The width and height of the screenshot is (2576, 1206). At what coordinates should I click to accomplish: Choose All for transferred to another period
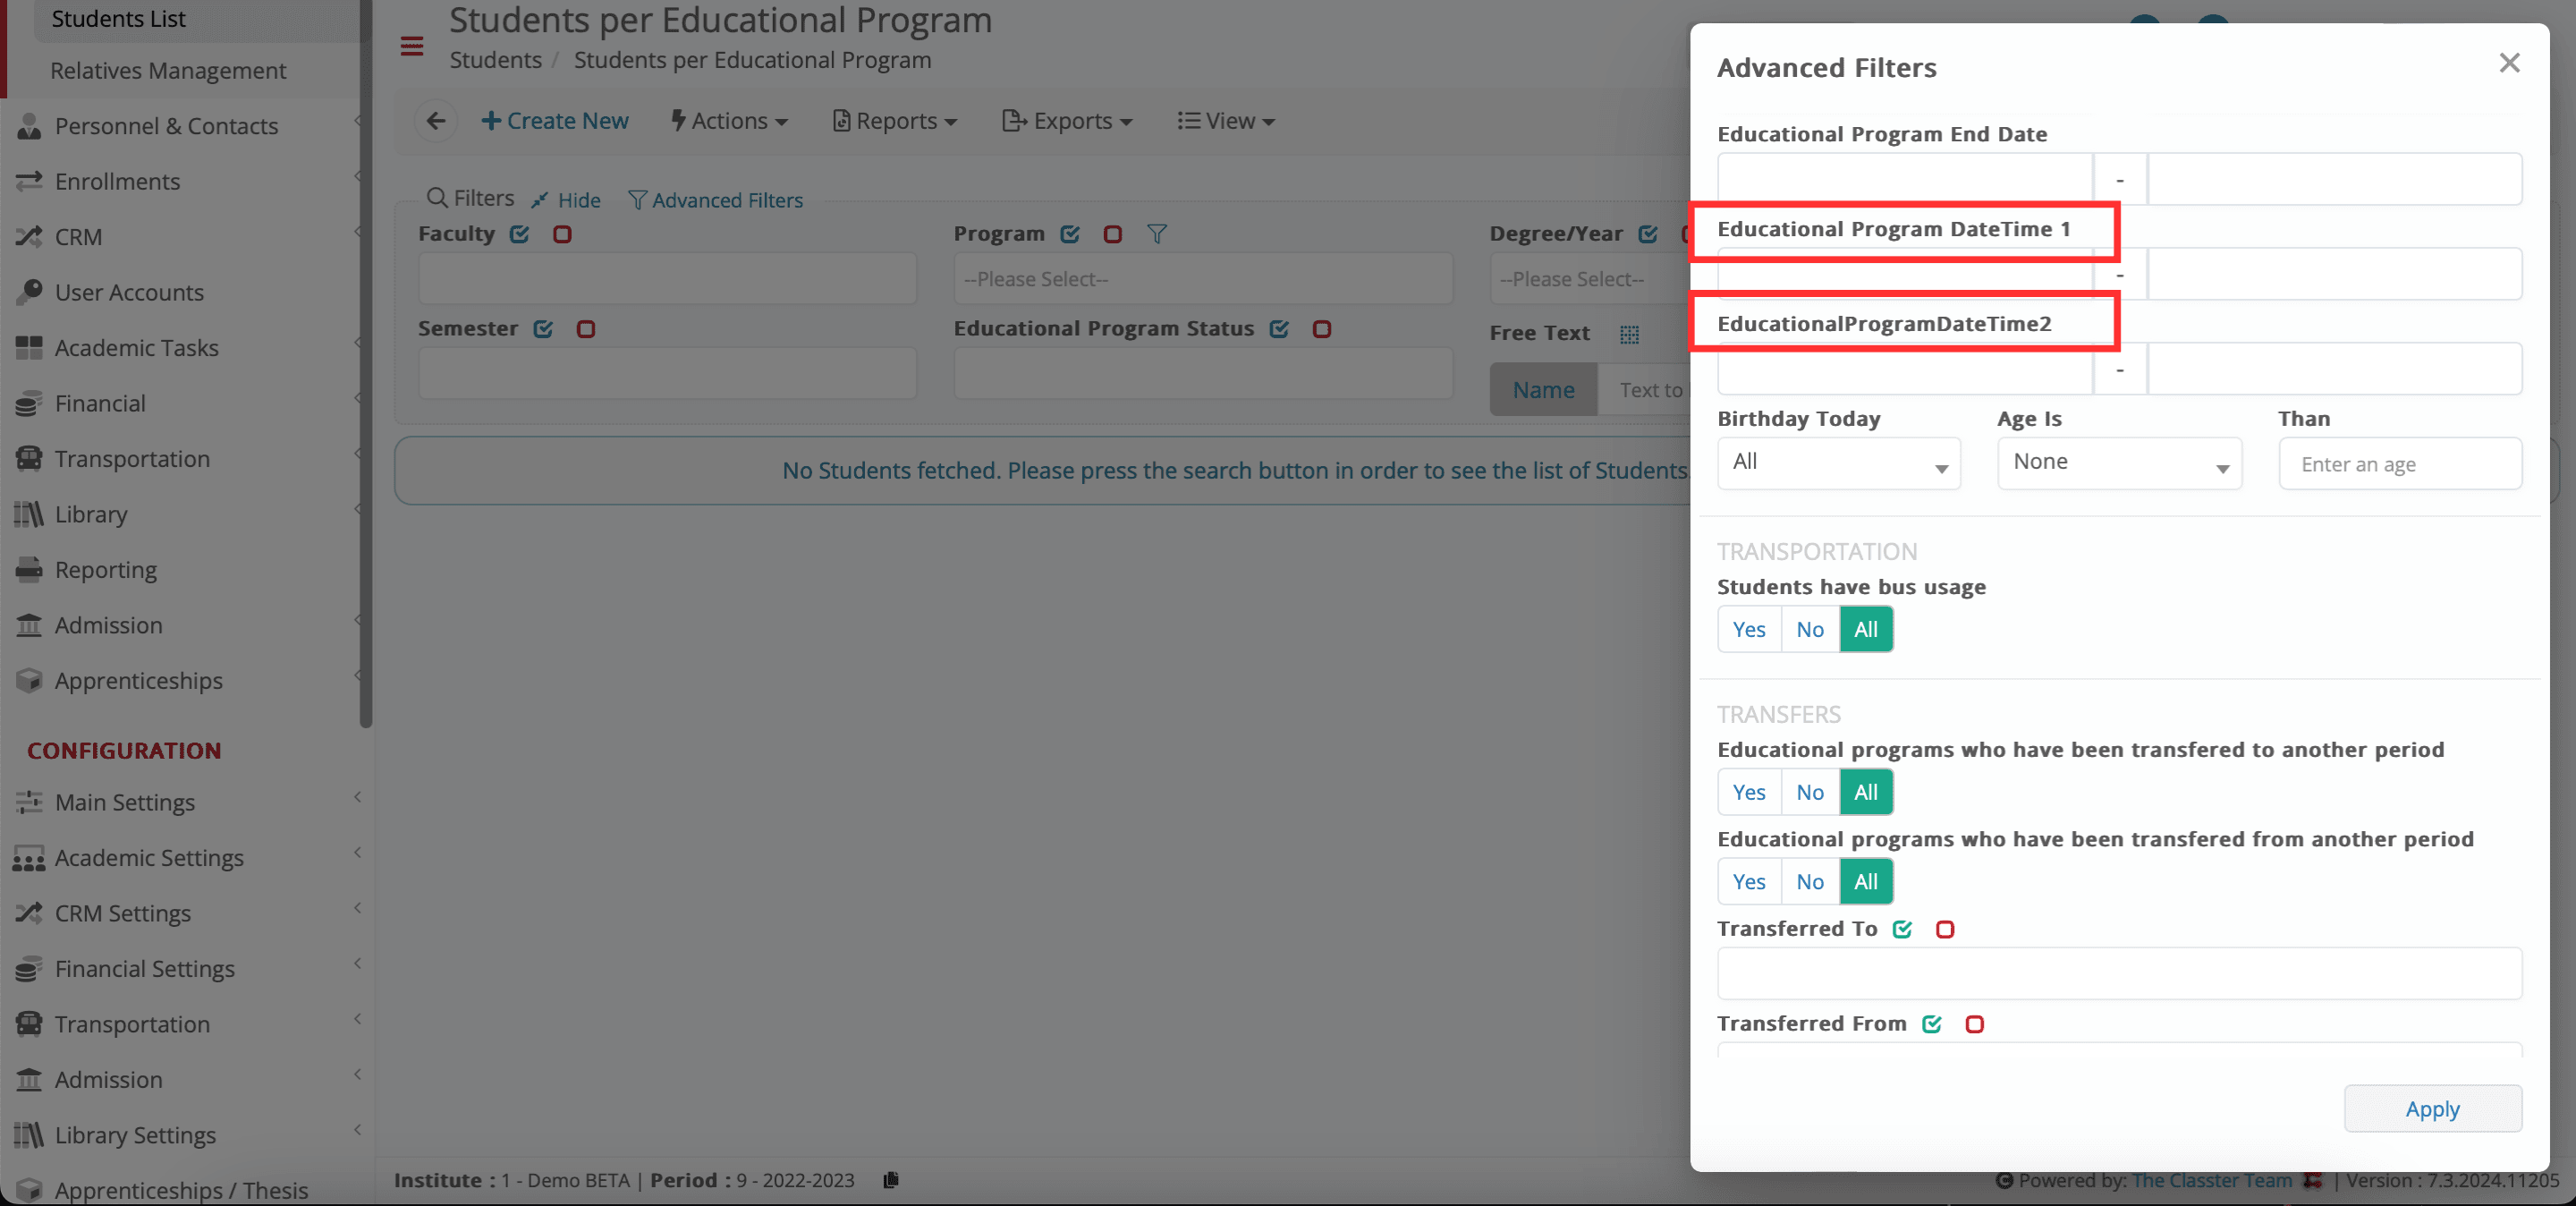coord(1866,792)
